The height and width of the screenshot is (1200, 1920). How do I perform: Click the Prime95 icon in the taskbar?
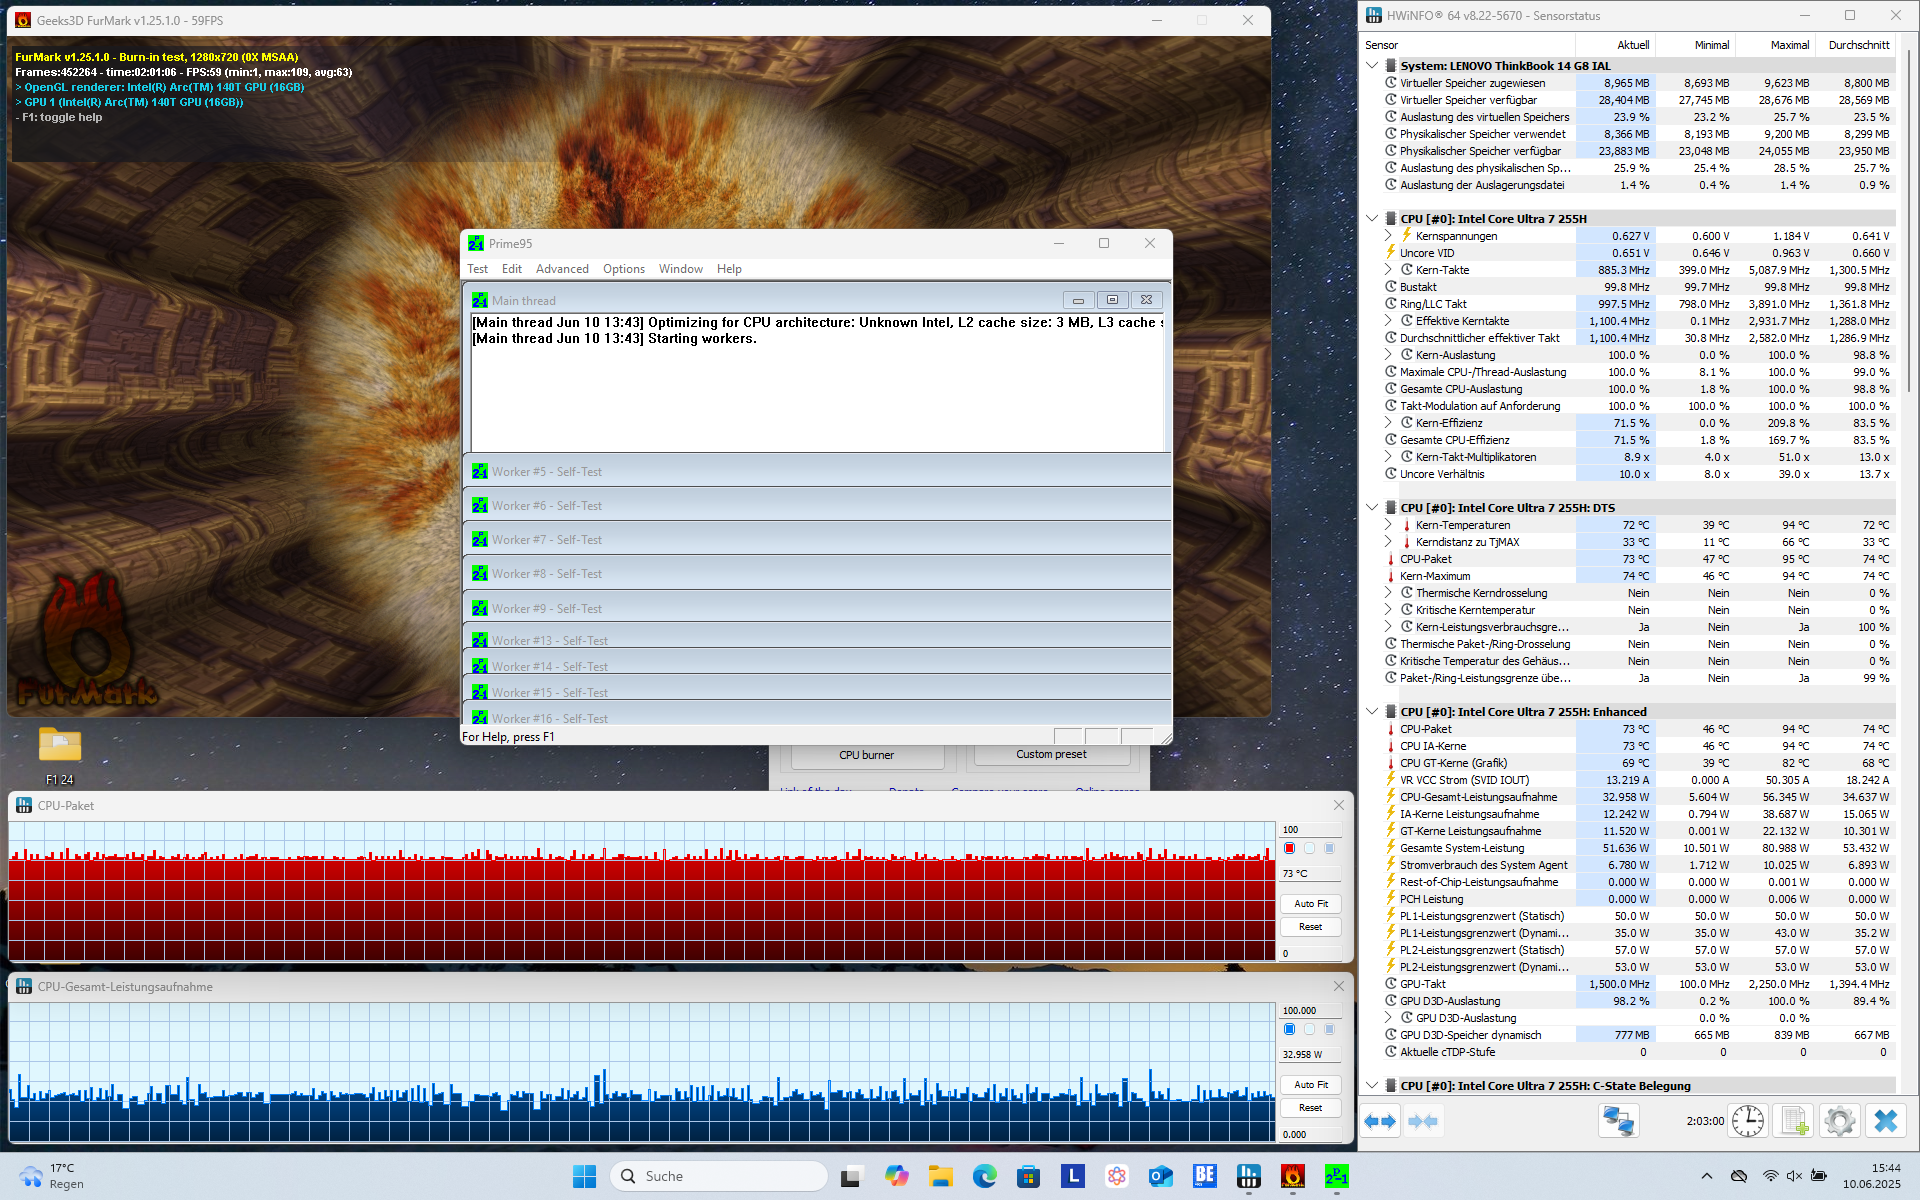point(1336,1176)
